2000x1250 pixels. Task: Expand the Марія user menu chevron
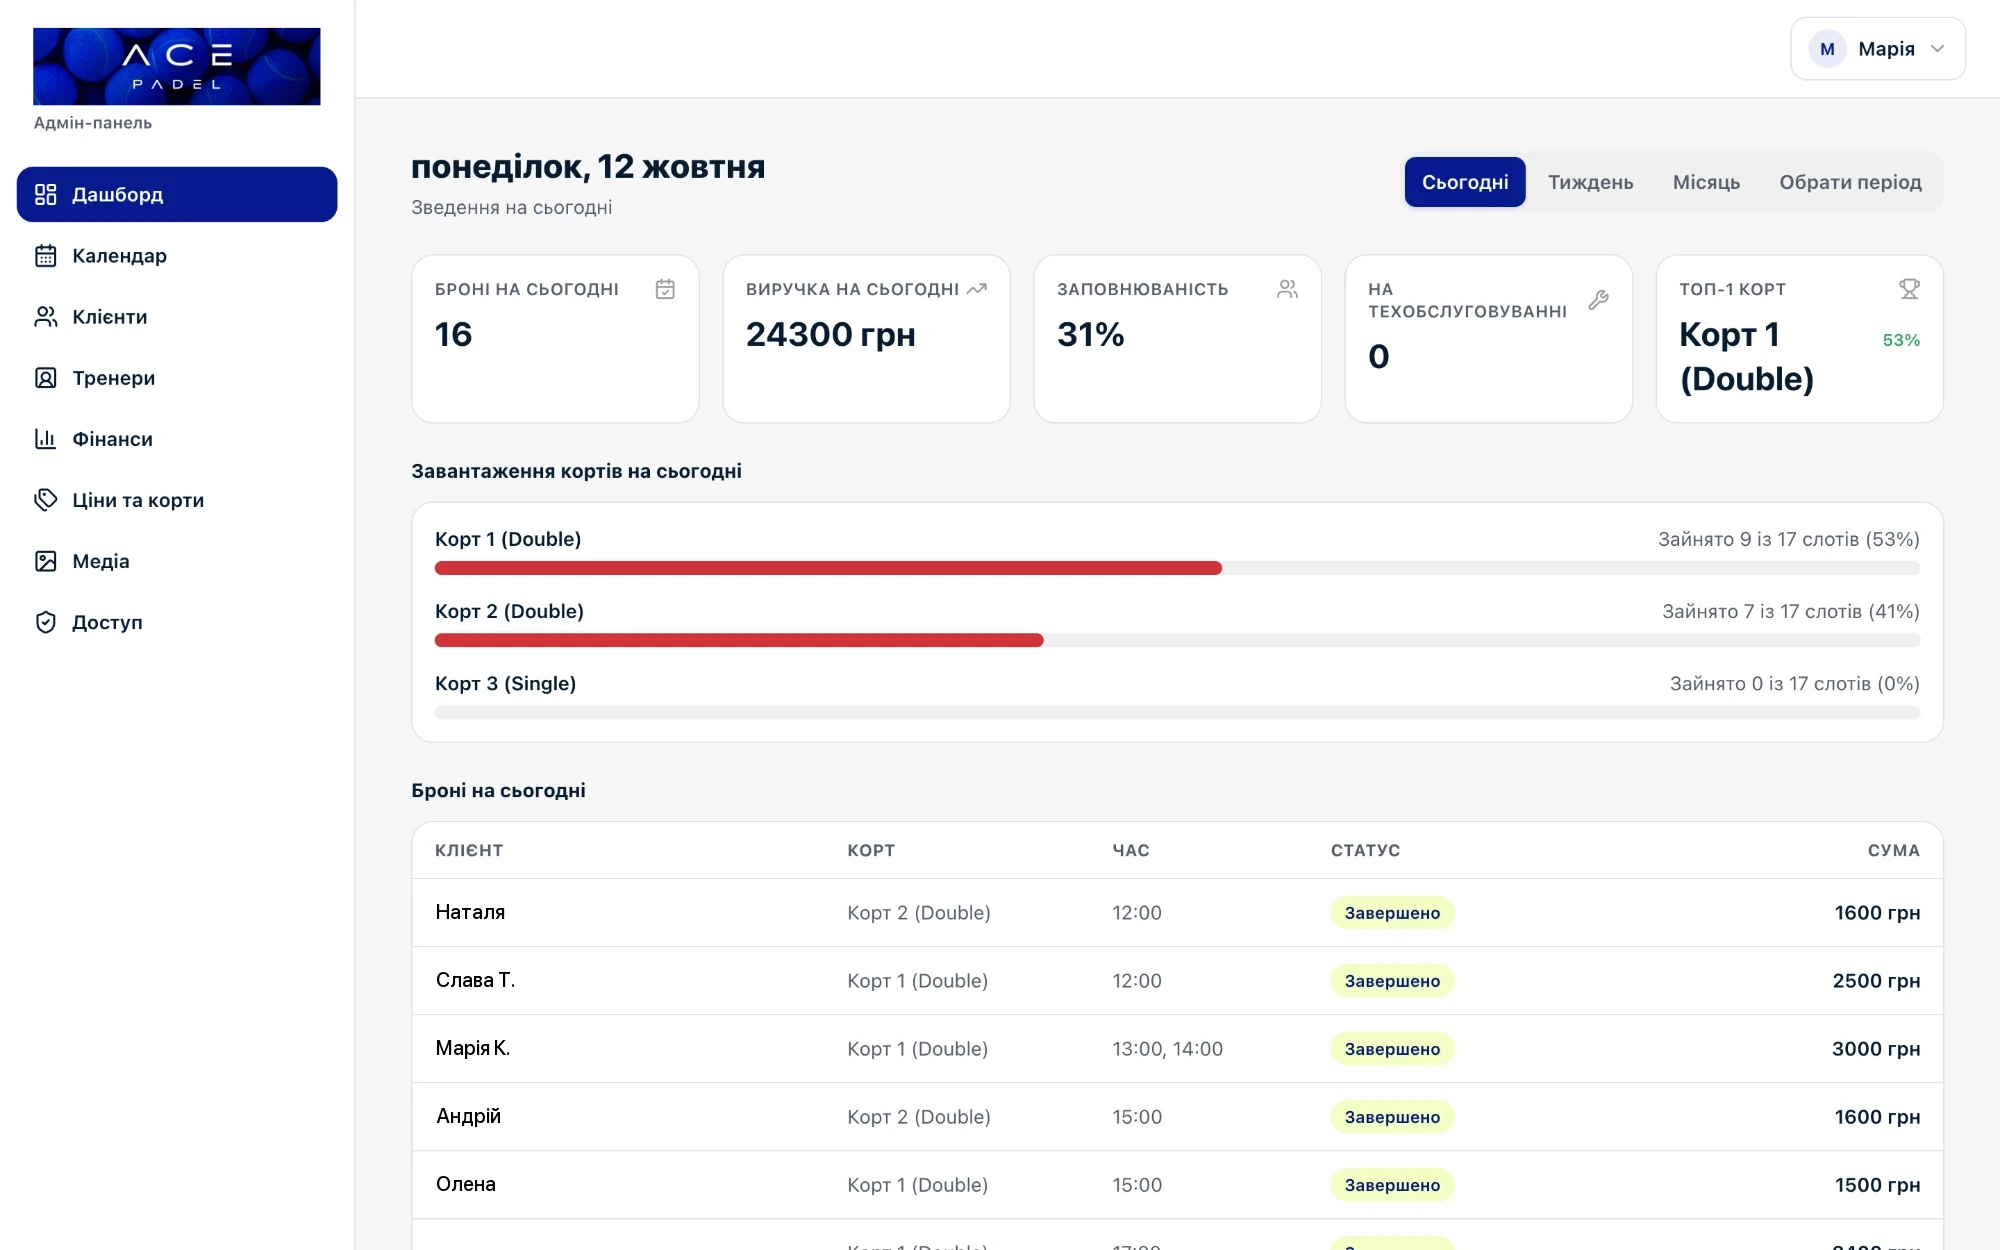[x=1937, y=49]
